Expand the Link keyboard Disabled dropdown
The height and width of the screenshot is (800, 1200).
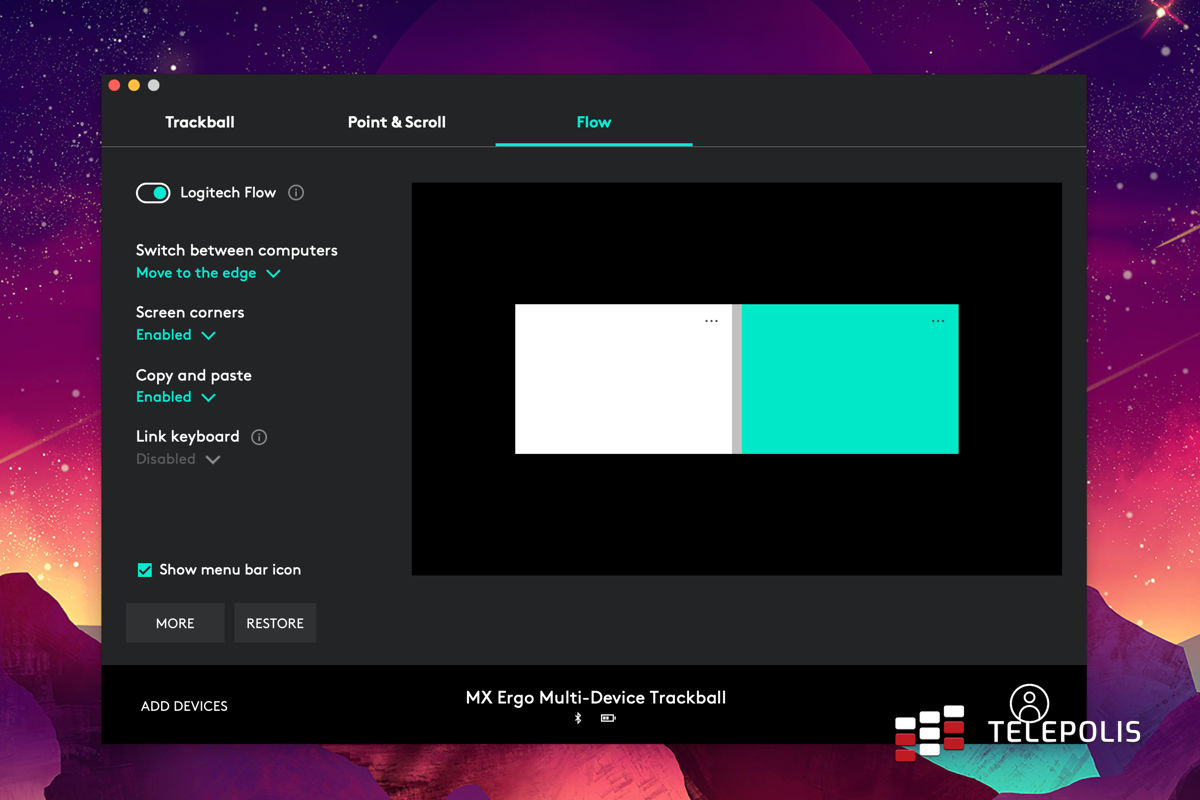pos(178,459)
